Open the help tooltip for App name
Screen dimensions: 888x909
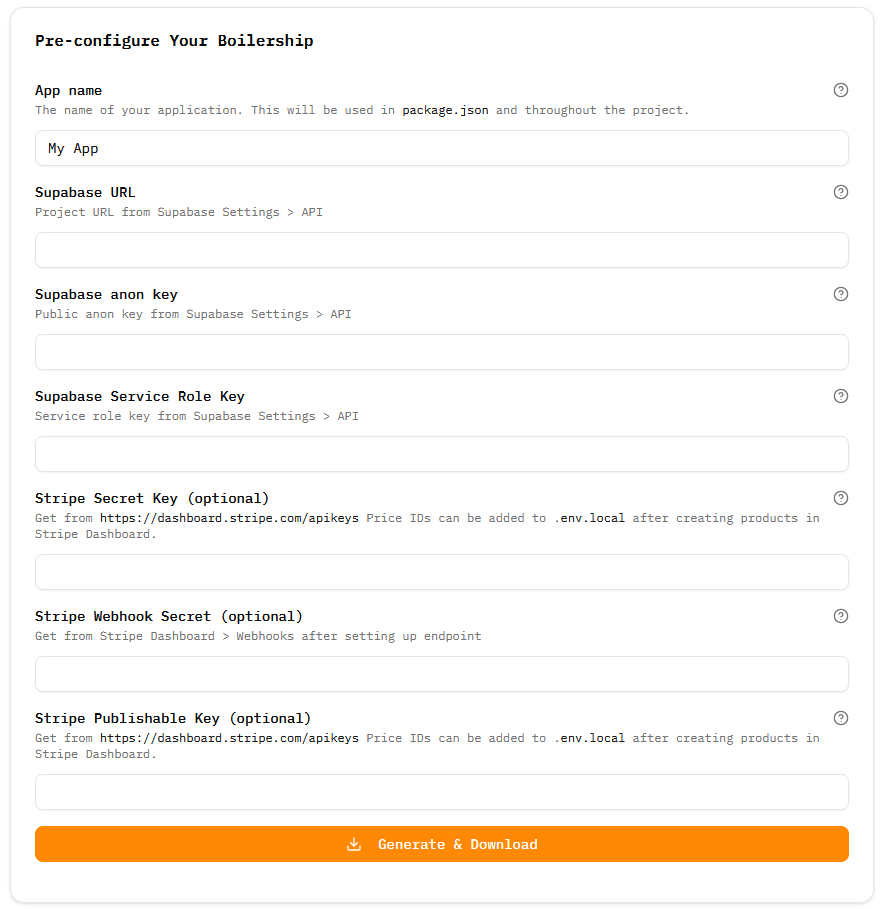pyautogui.click(x=840, y=90)
